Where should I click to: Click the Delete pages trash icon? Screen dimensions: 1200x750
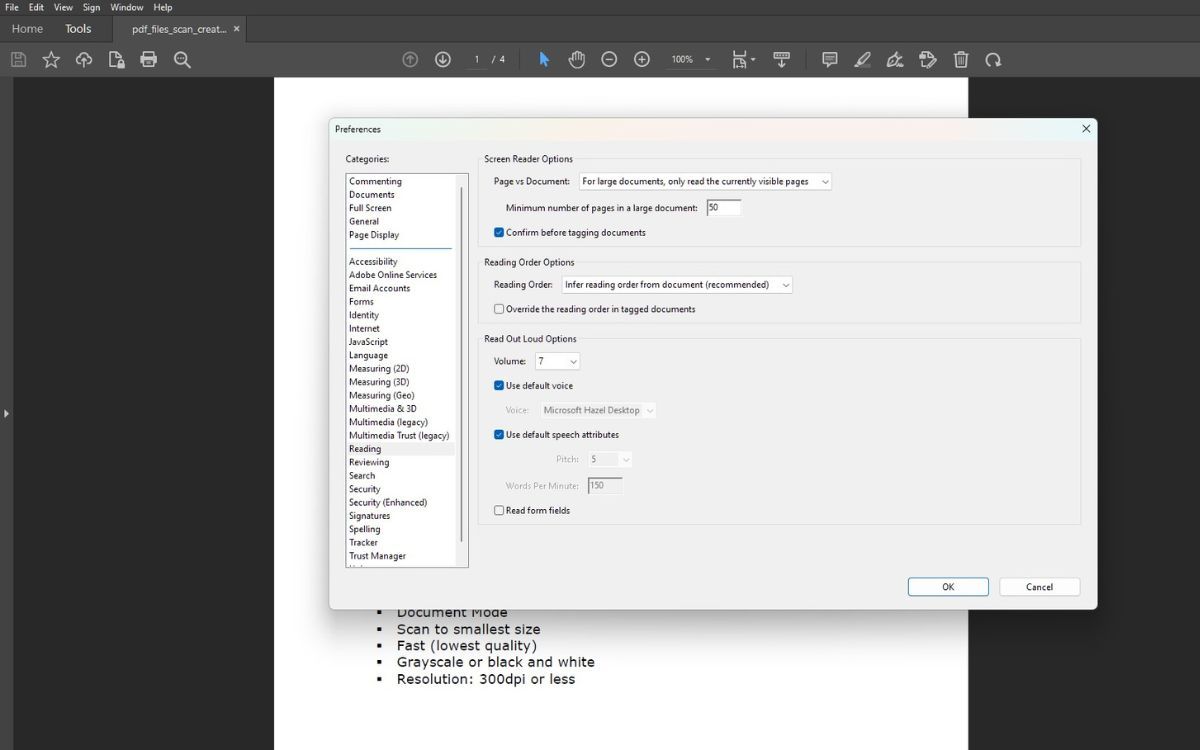pyautogui.click(x=960, y=59)
